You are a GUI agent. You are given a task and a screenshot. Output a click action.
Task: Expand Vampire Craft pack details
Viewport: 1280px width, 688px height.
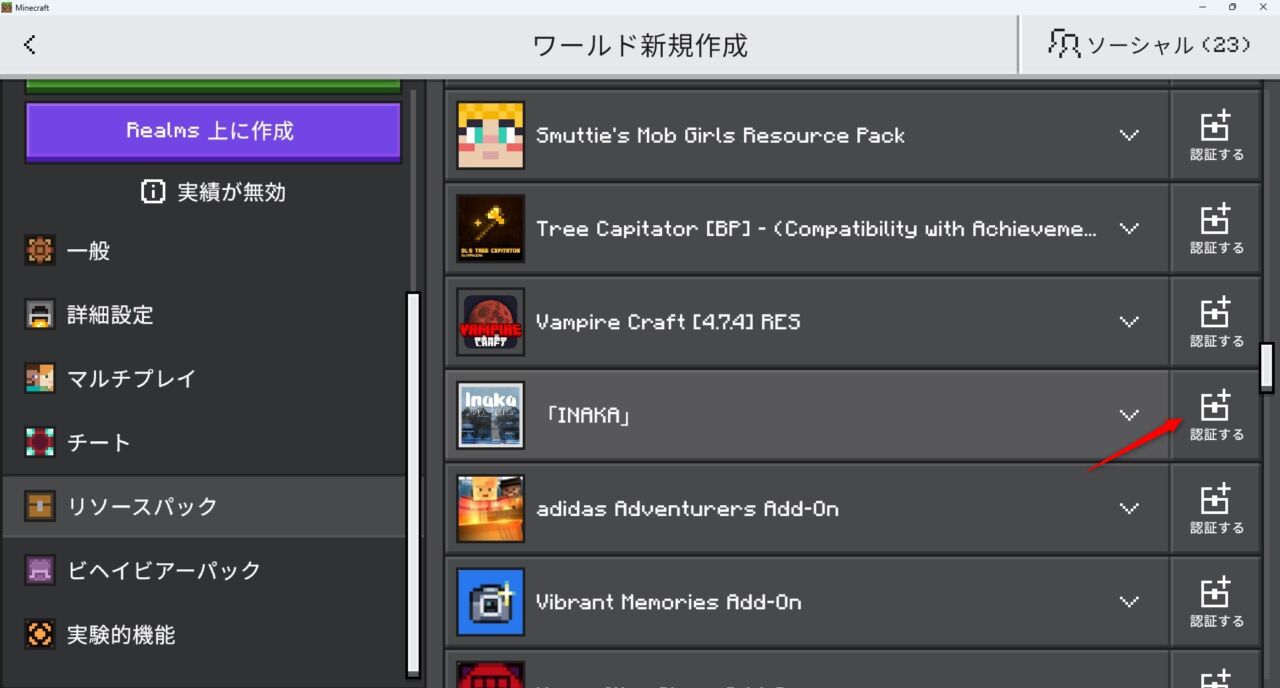click(x=1129, y=322)
